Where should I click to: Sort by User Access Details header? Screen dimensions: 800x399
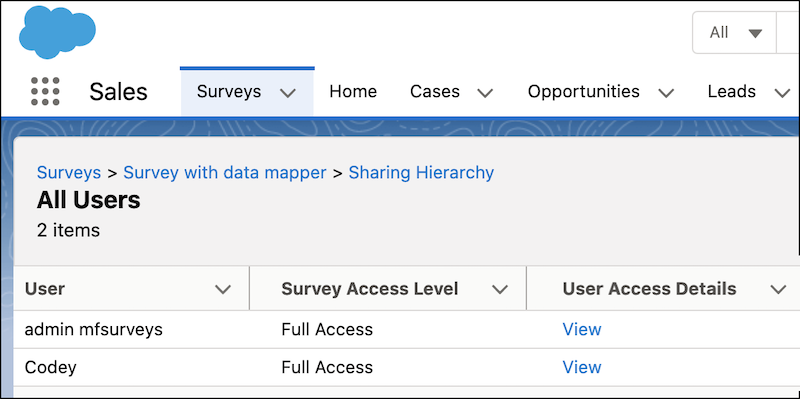point(649,289)
